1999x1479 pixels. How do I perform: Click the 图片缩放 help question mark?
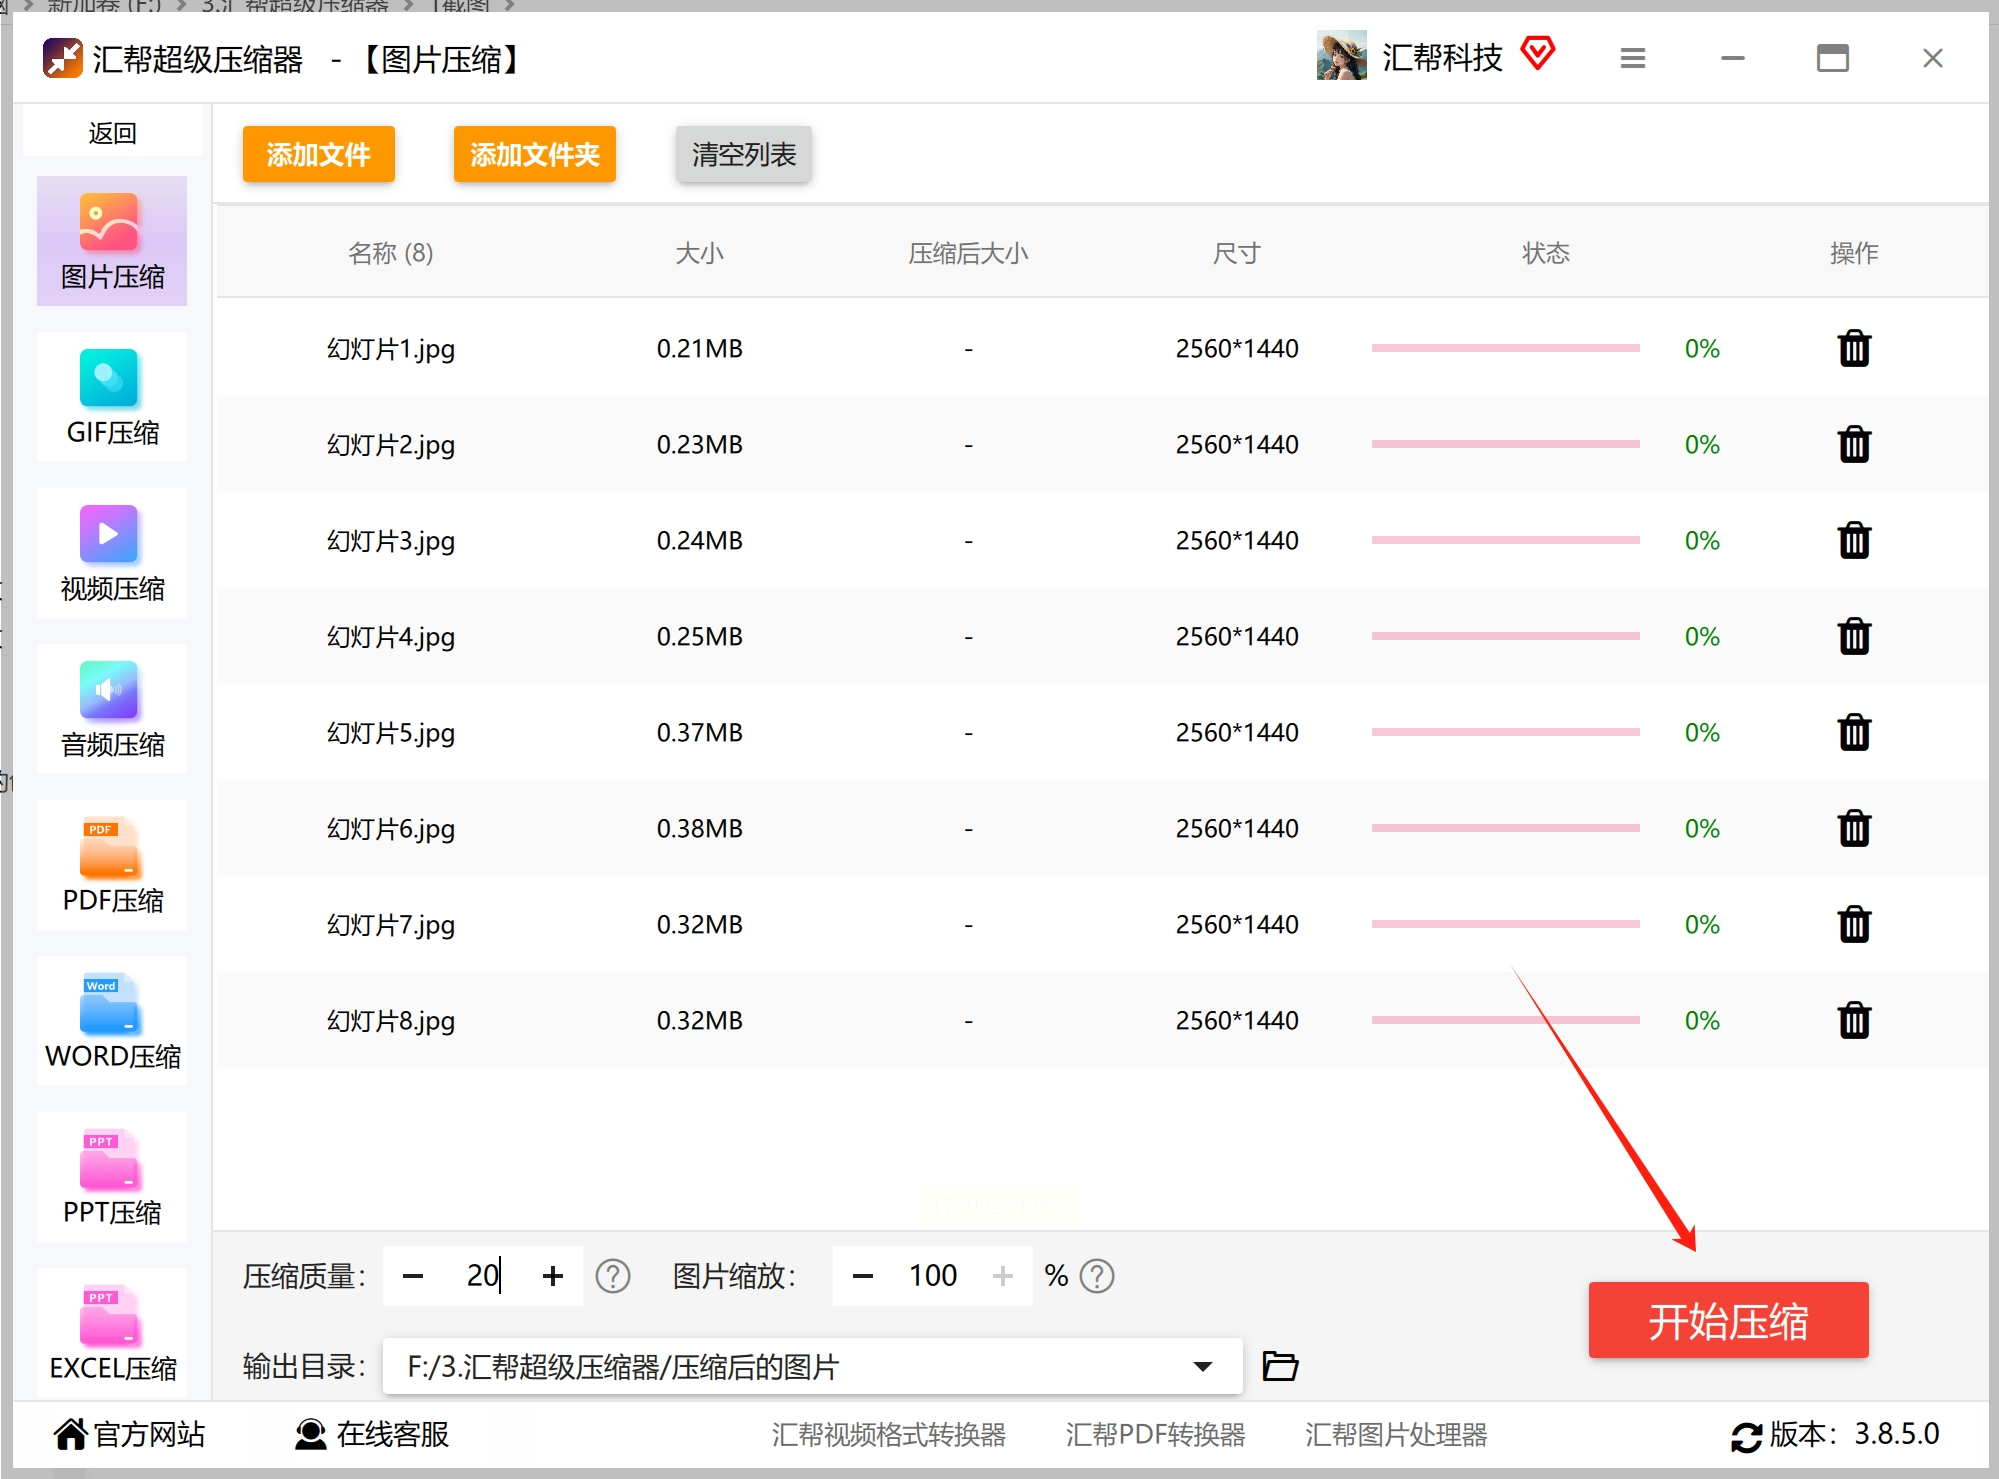tap(1097, 1276)
